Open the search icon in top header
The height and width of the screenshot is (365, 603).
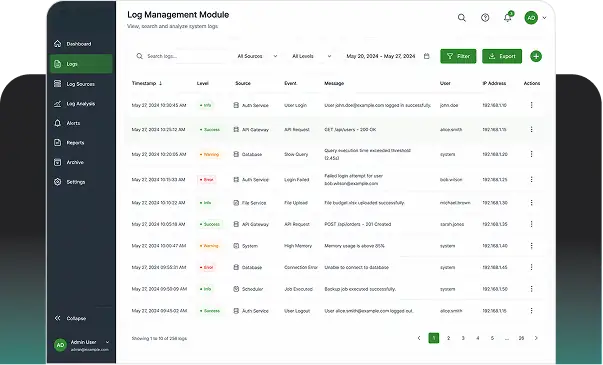click(x=462, y=18)
